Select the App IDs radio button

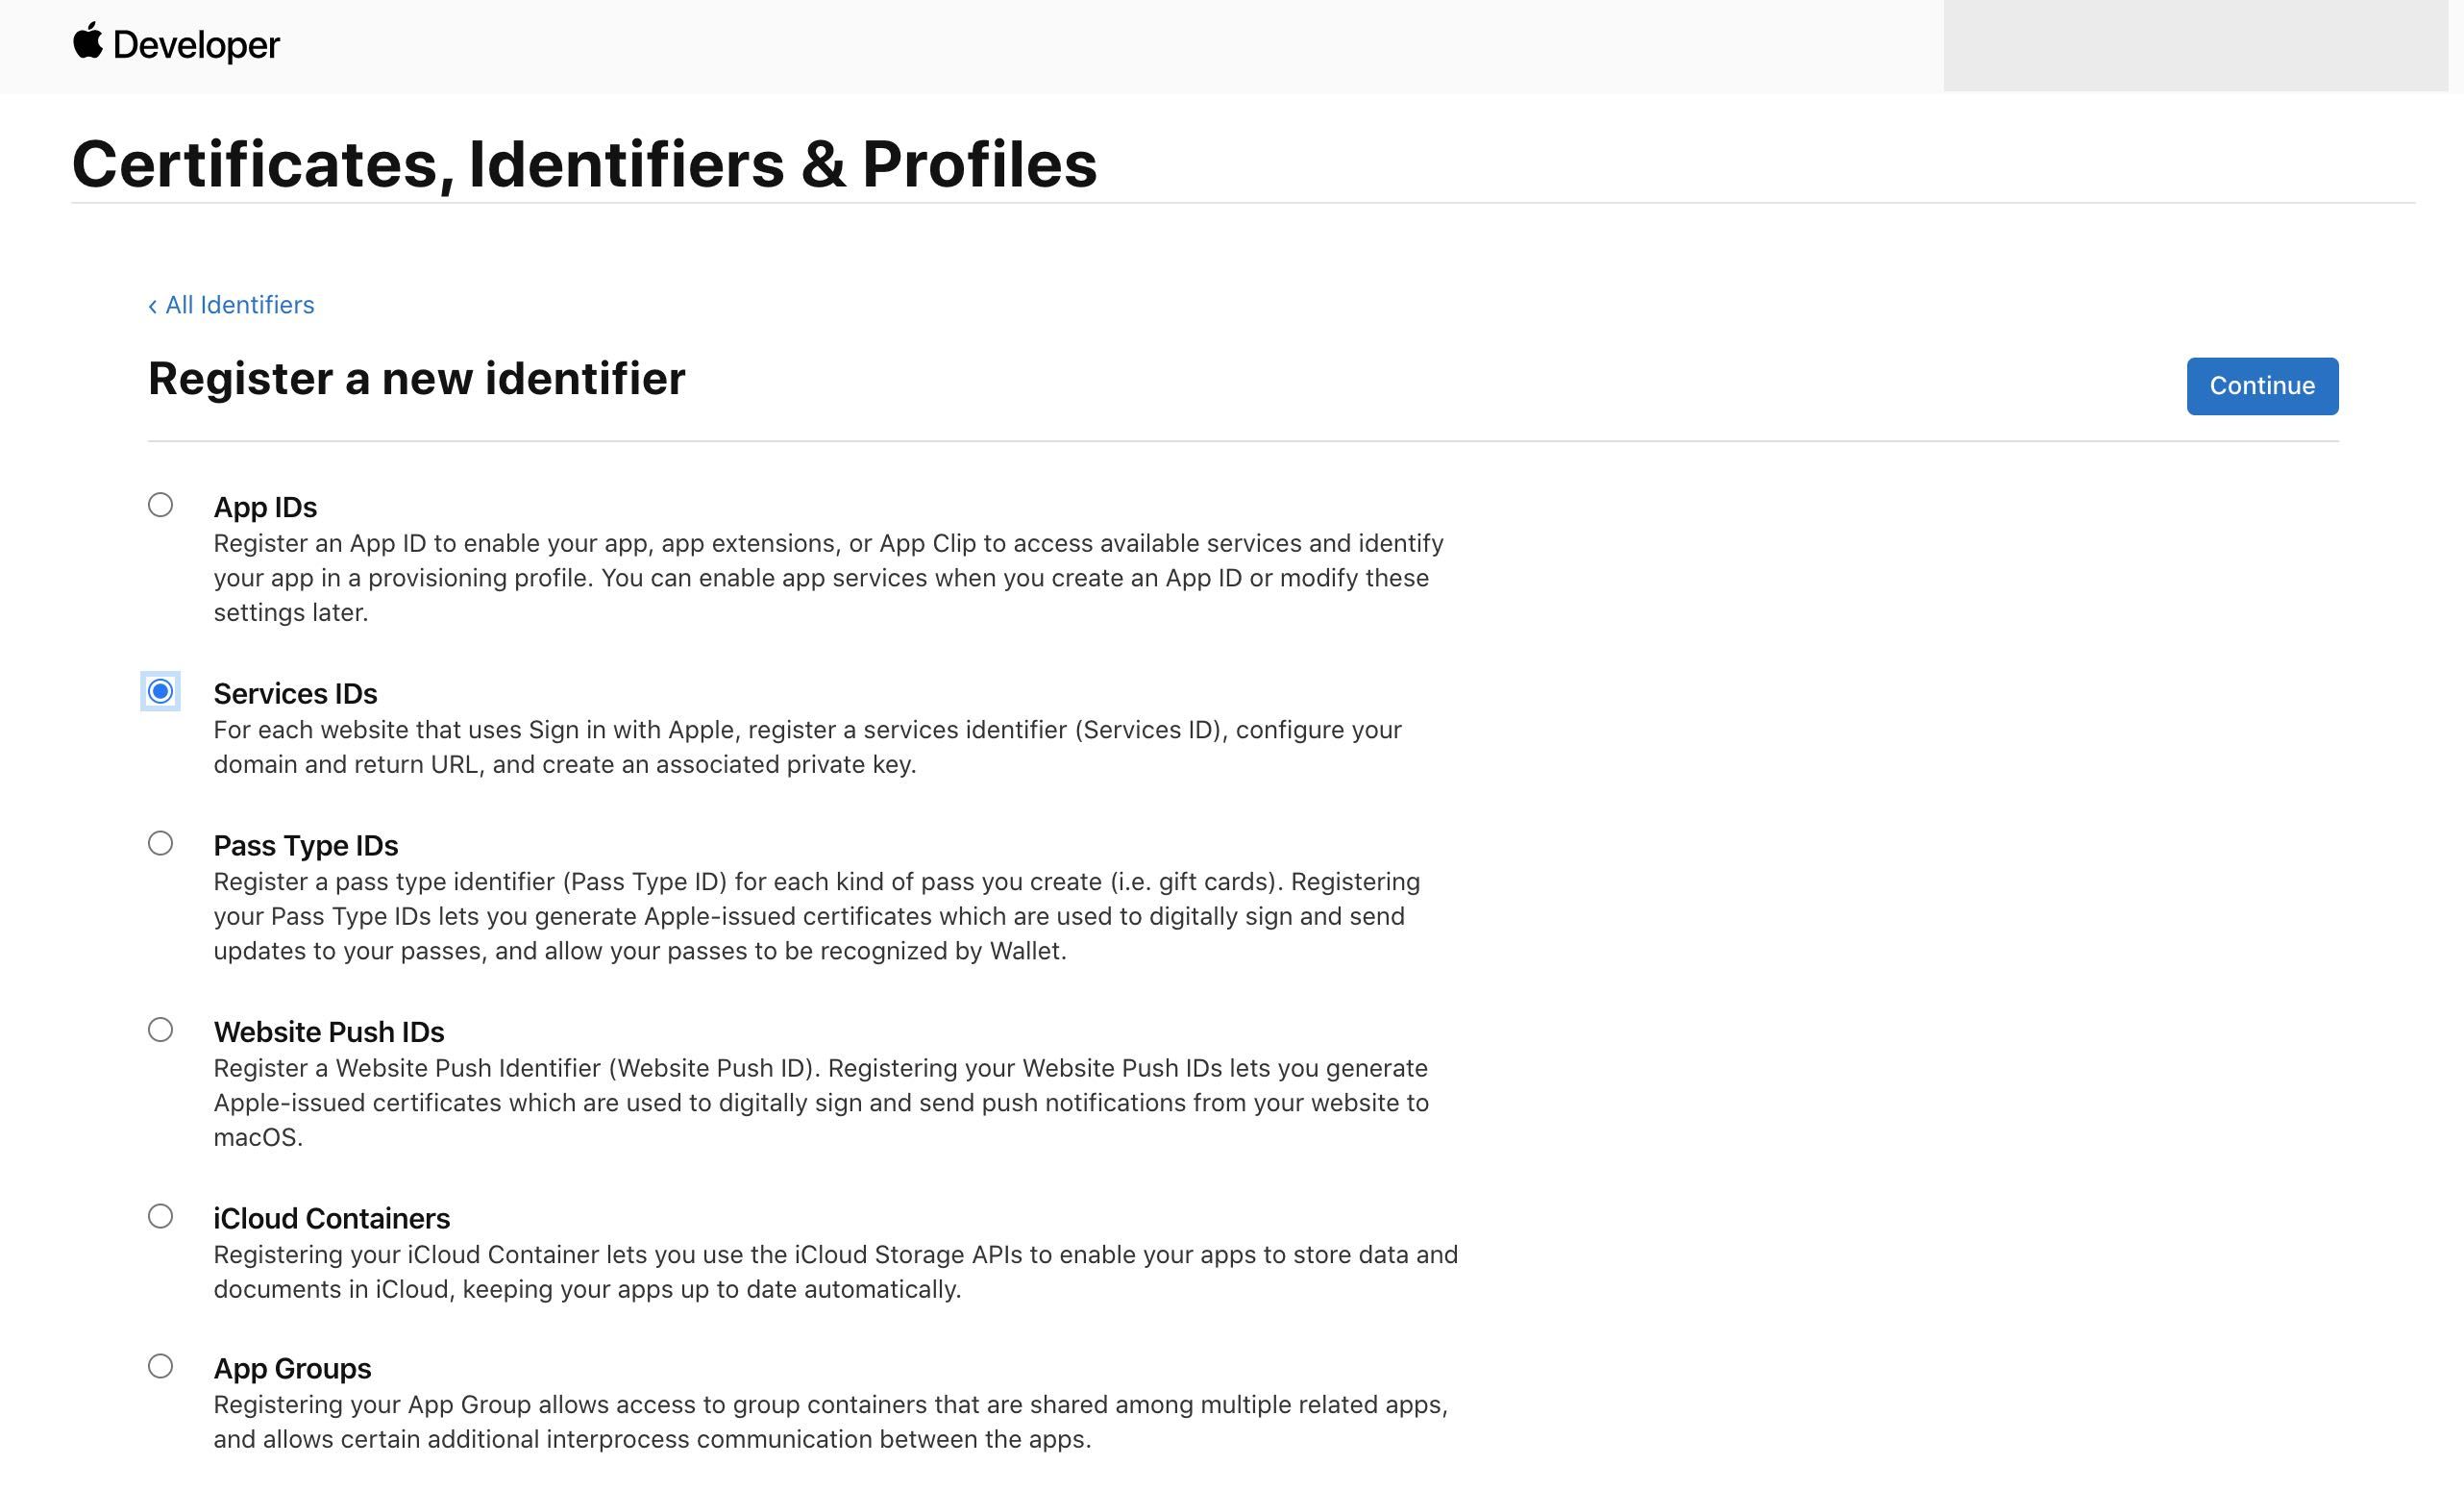coord(160,505)
